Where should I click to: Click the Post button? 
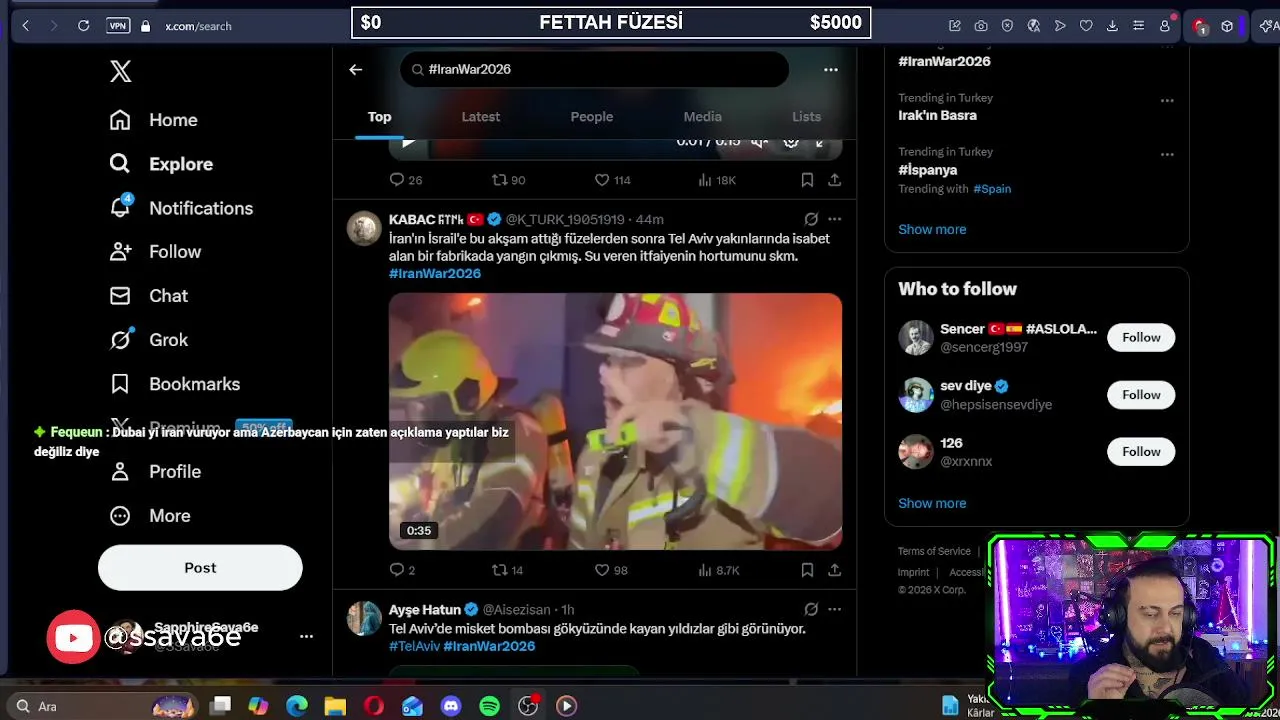click(x=200, y=568)
